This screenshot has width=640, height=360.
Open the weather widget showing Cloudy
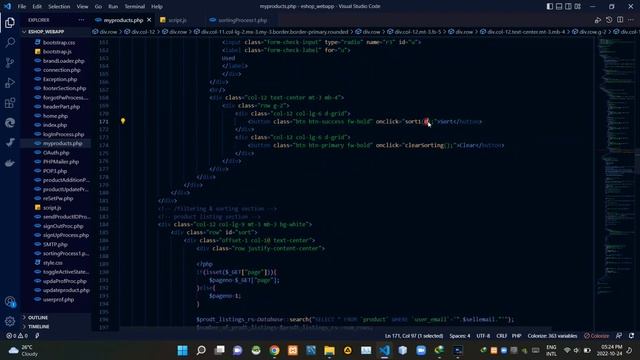[x=22, y=350]
